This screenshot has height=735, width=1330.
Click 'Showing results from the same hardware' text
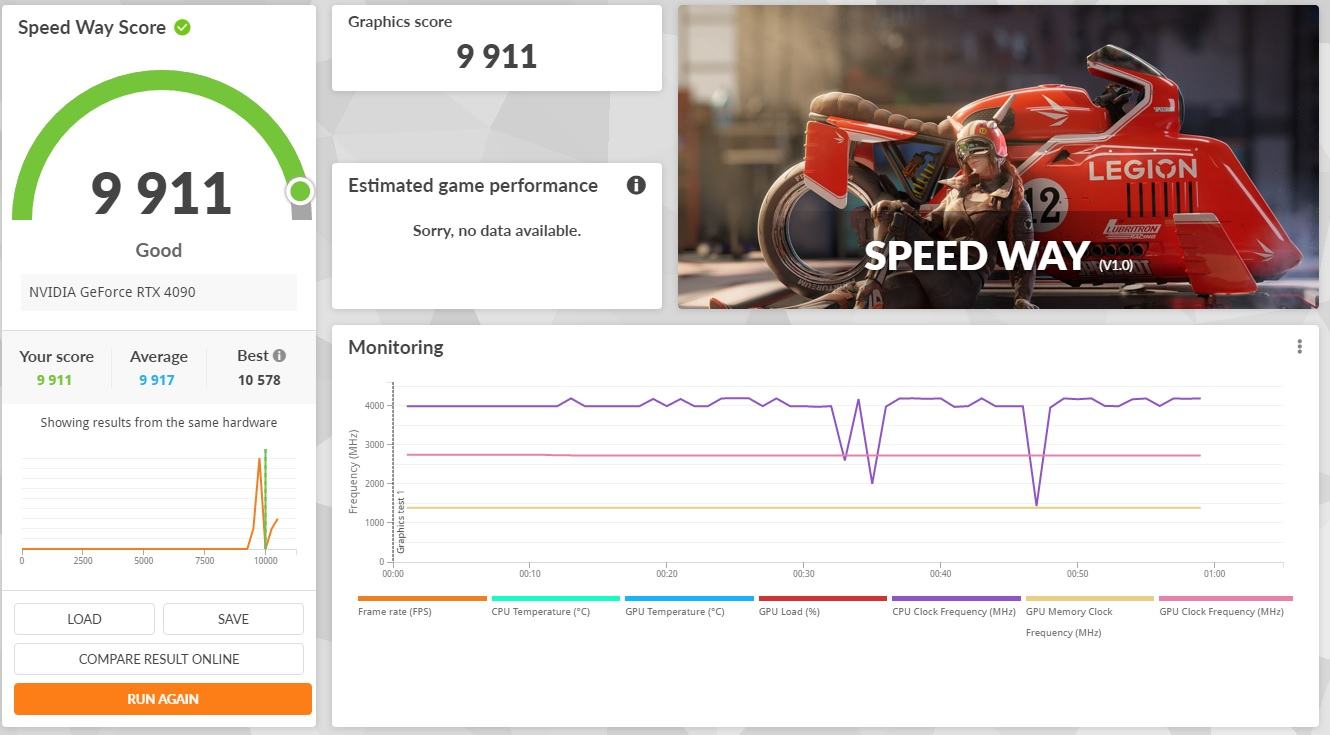point(159,422)
